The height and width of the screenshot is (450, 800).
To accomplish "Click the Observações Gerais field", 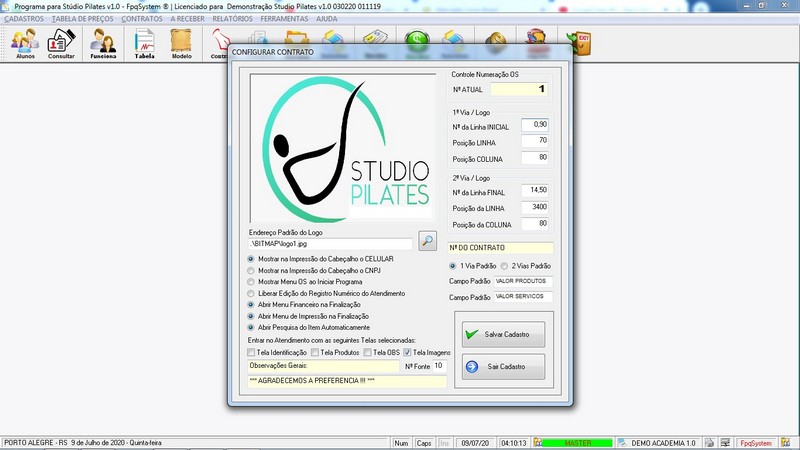I will pyautogui.click(x=323, y=366).
